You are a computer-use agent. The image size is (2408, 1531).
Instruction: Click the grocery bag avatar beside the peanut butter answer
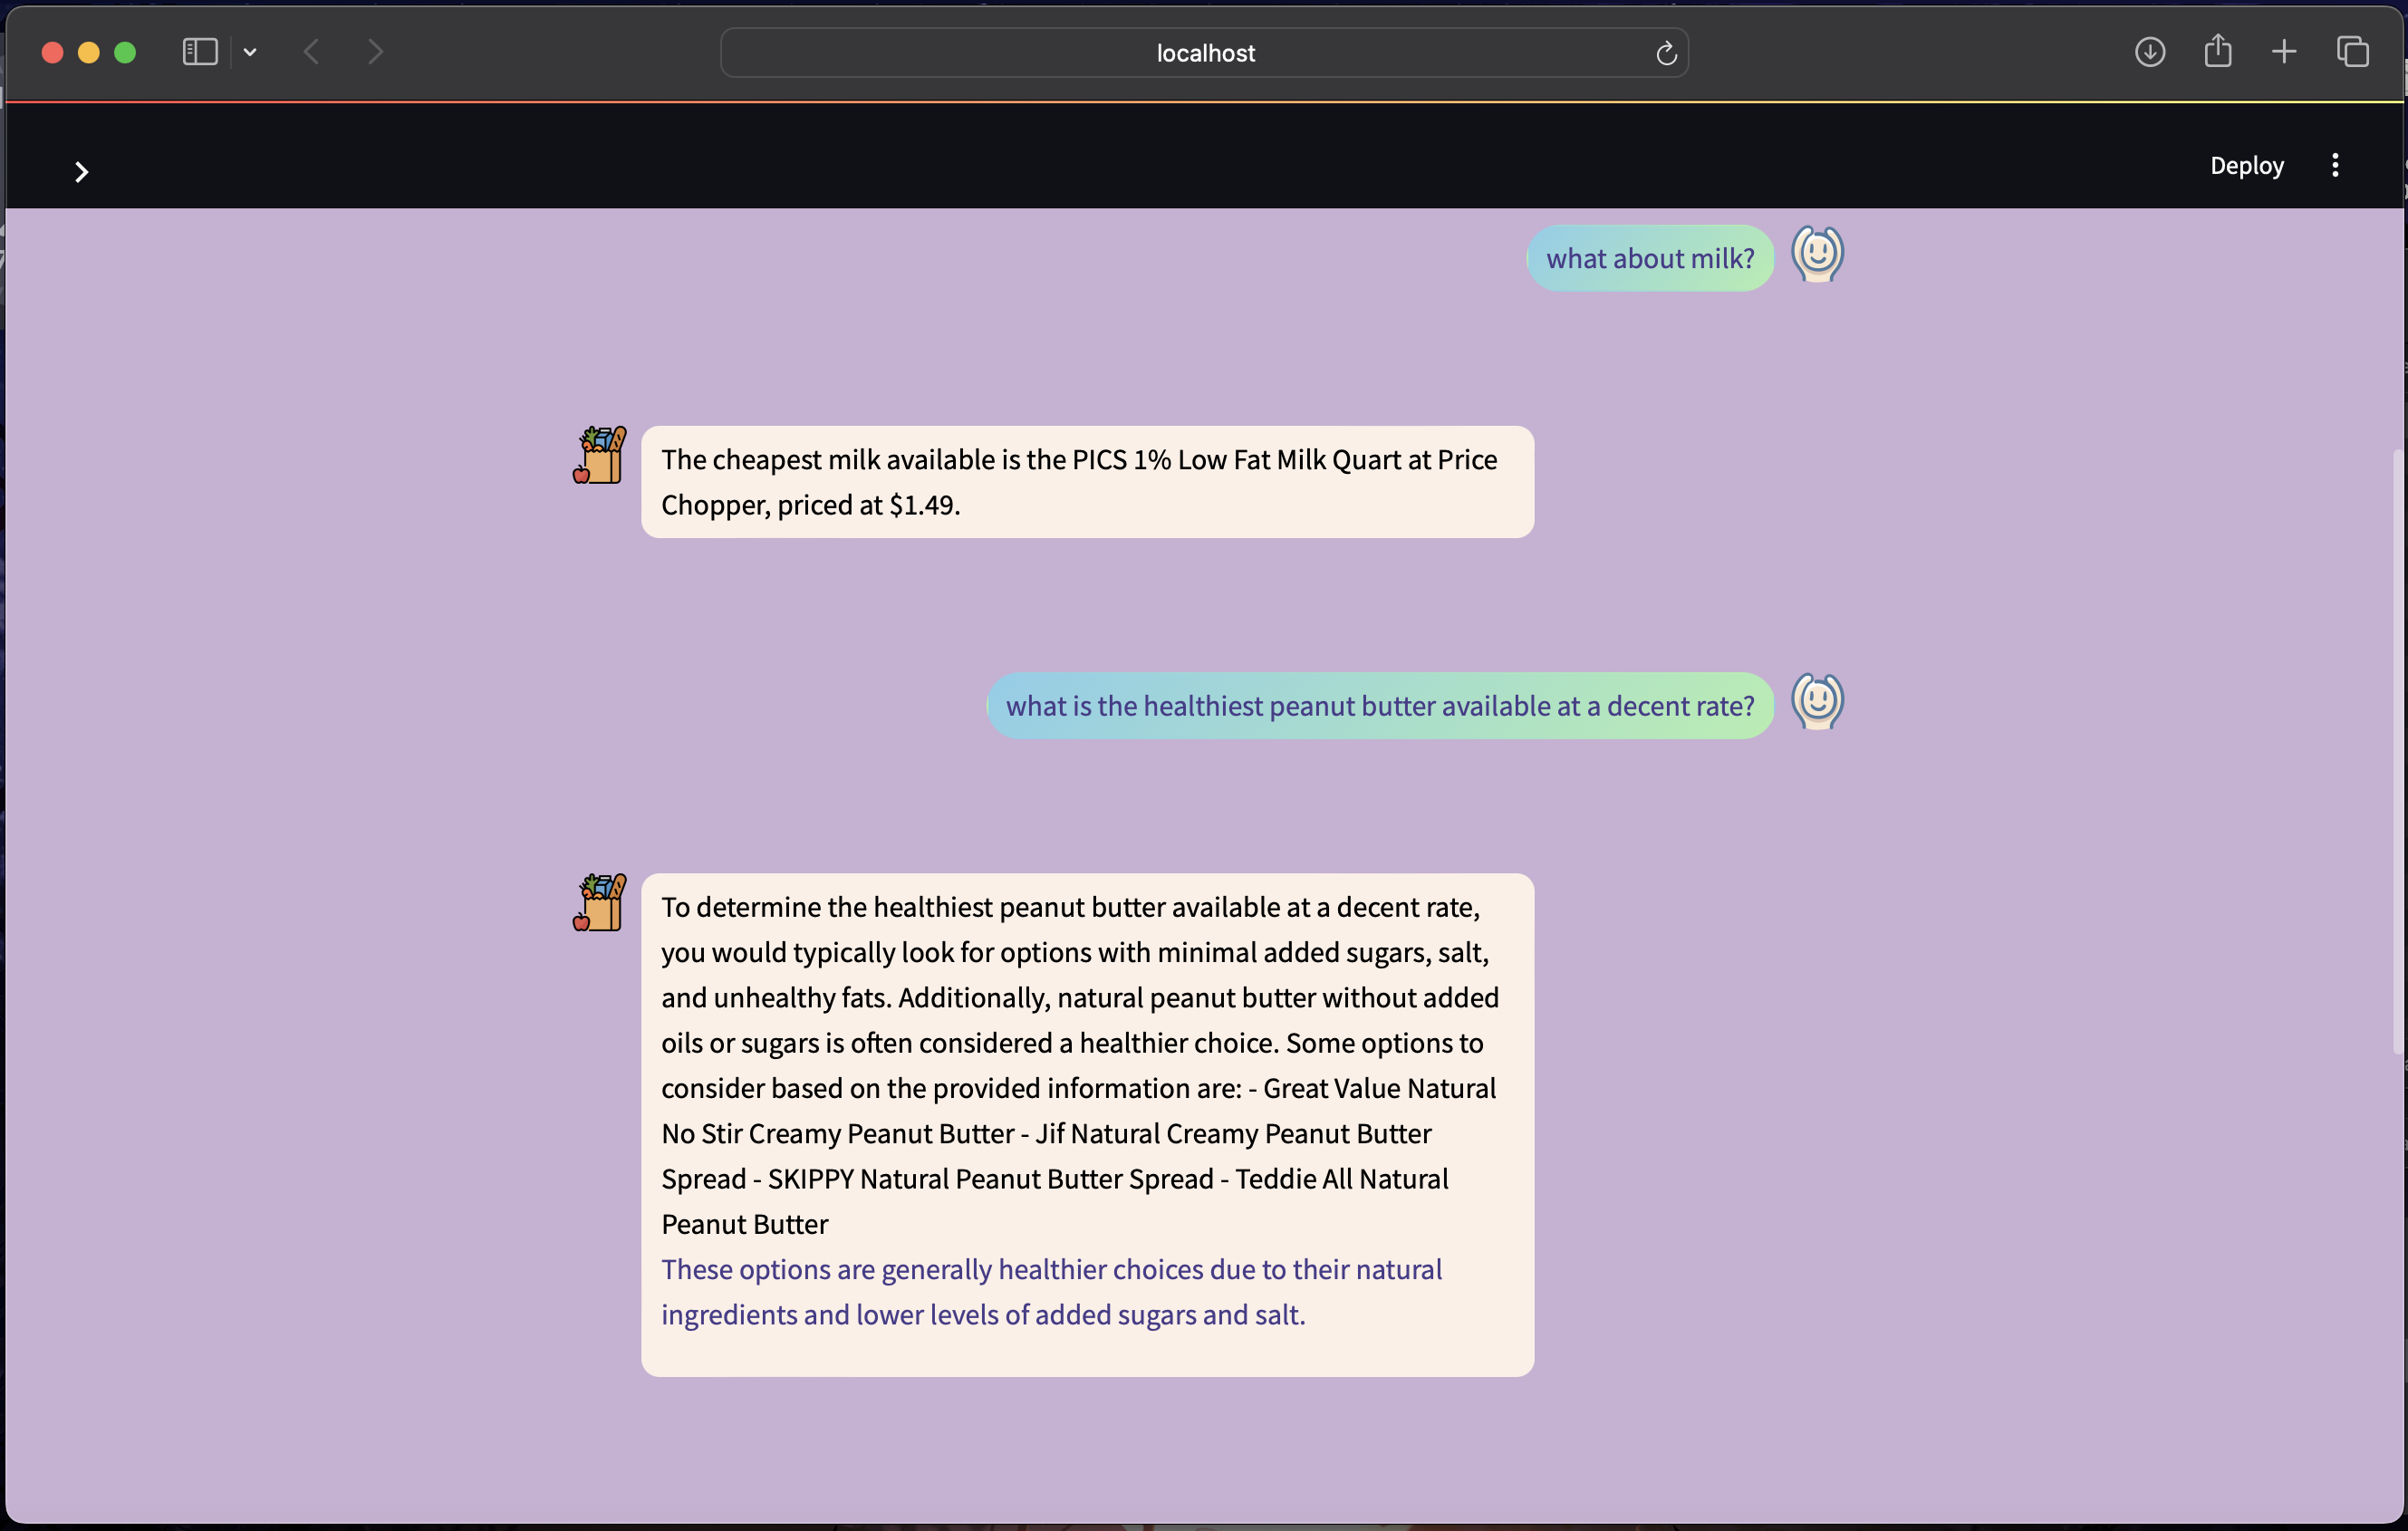tap(600, 903)
